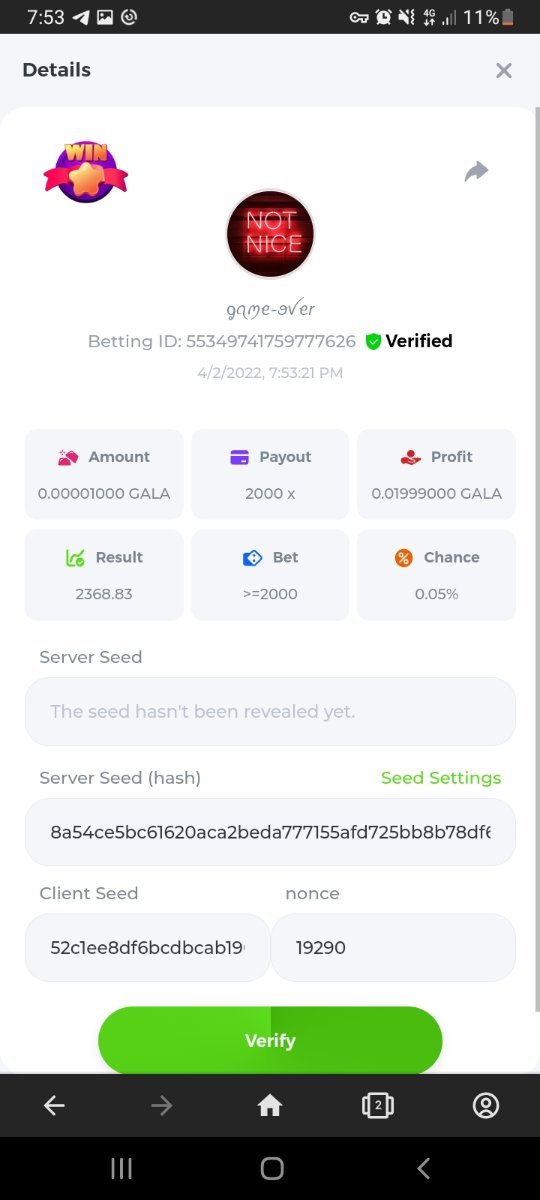Image resolution: width=540 pixels, height=1200 pixels.
Task: Open the browser home page
Action: coord(270,1105)
